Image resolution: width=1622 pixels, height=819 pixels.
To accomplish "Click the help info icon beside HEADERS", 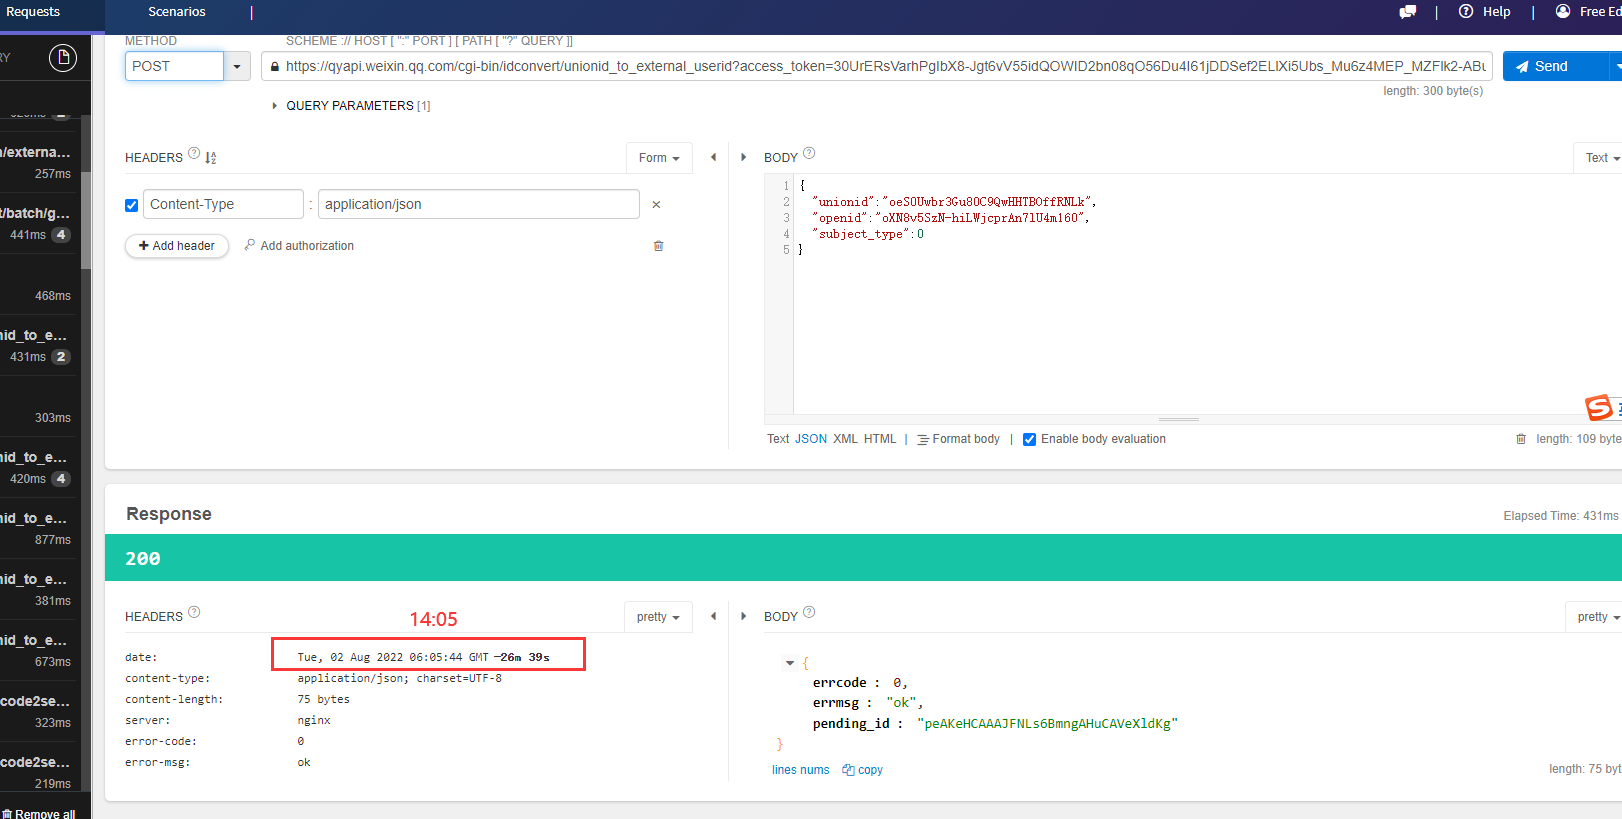I will click(x=194, y=153).
